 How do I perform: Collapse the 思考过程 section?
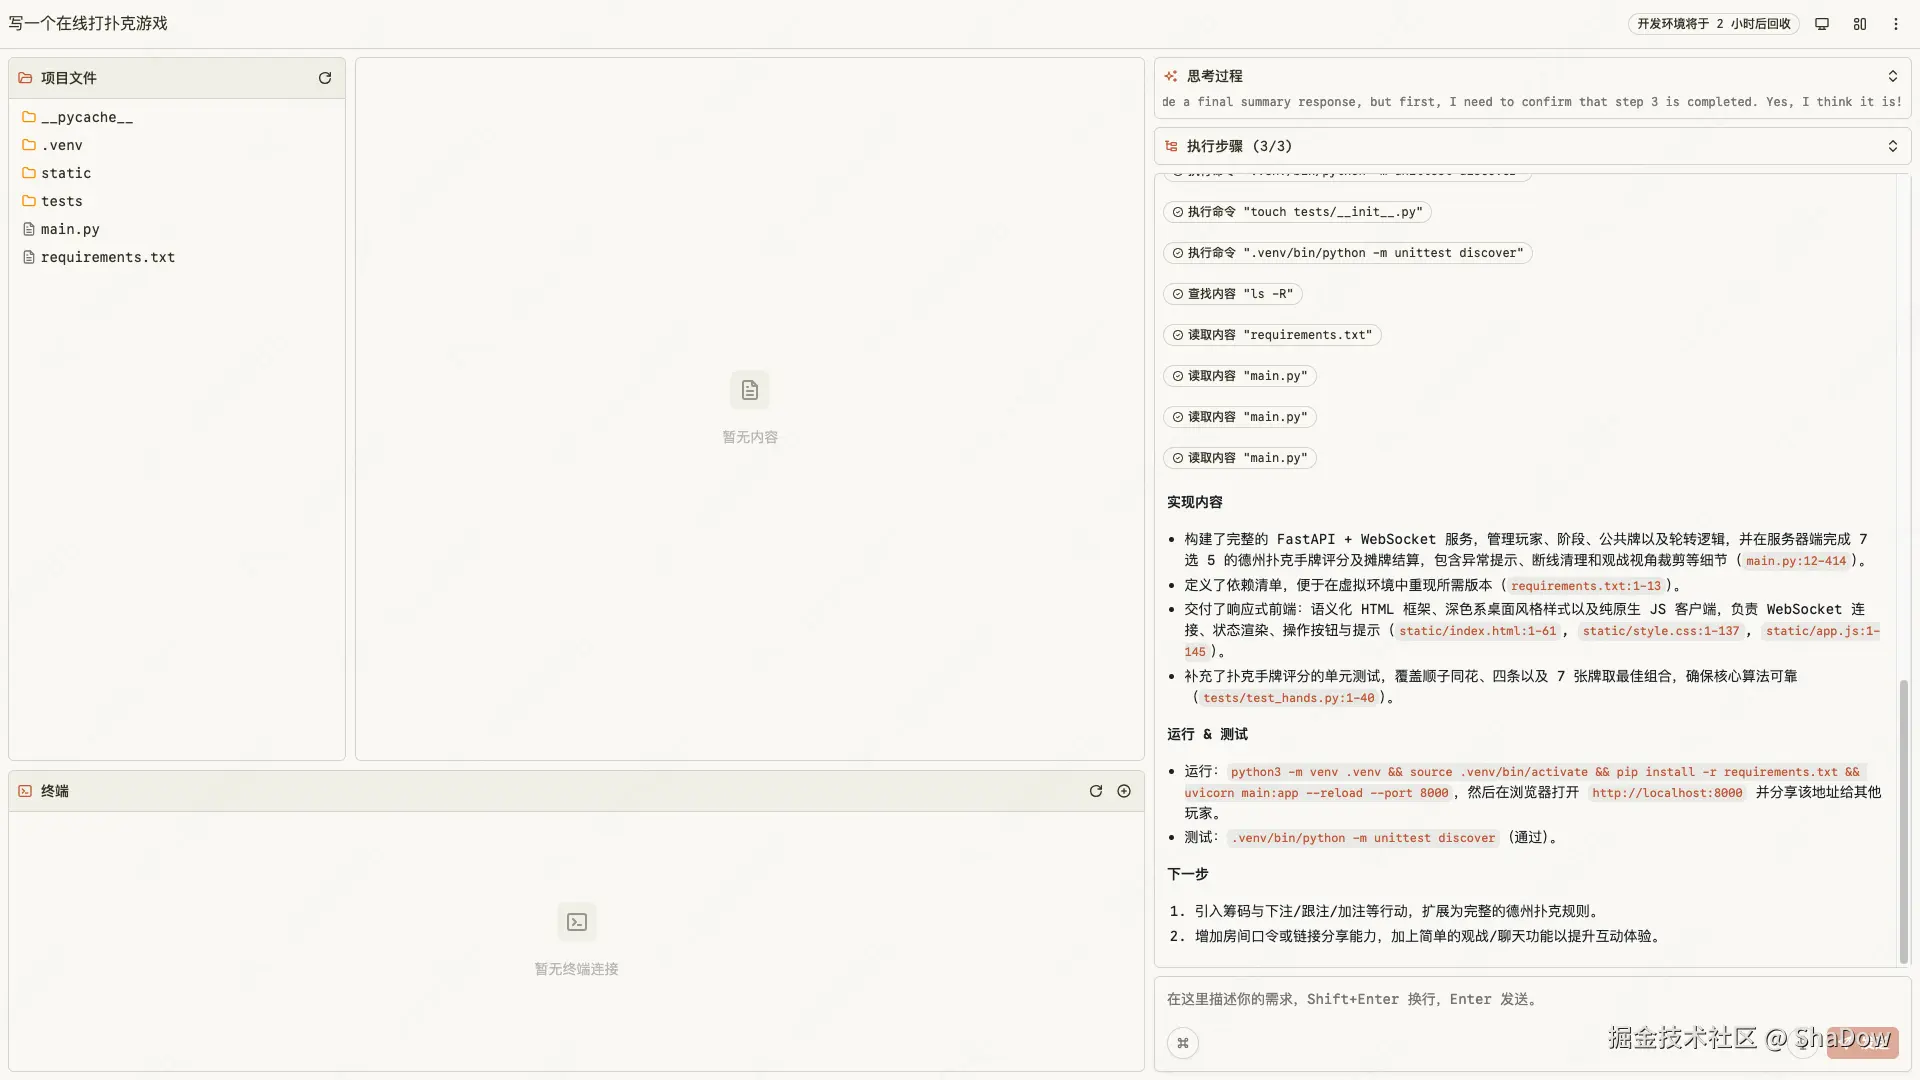[x=1893, y=76]
